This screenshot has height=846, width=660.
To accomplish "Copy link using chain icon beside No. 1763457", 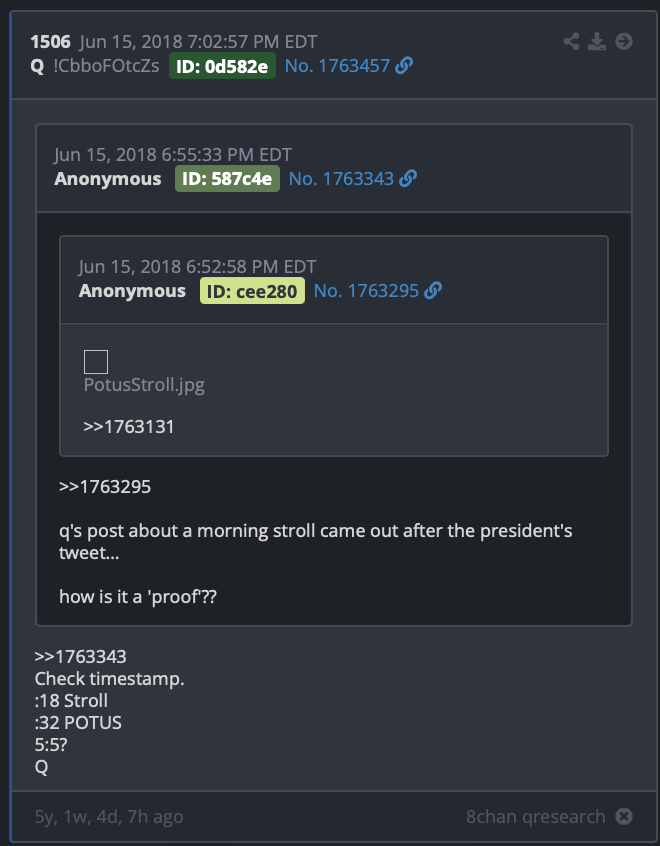I will (x=404, y=66).
